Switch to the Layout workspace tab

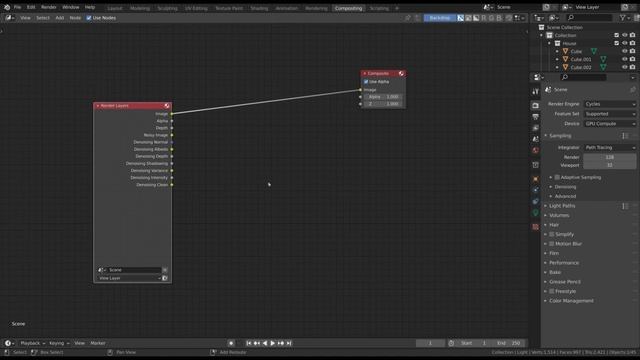115,8
